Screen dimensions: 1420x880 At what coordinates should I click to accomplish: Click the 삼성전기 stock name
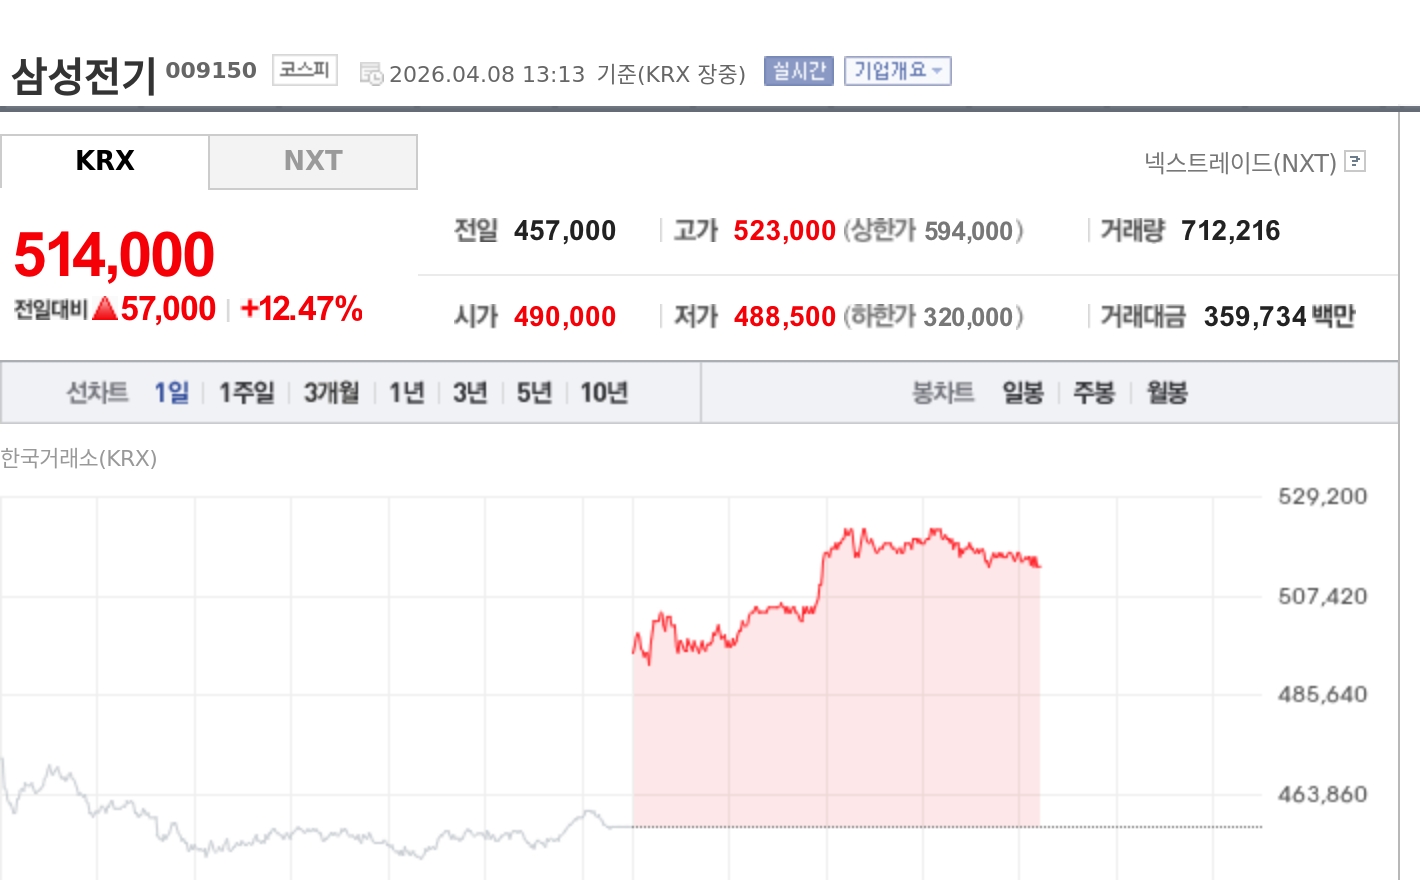[80, 68]
